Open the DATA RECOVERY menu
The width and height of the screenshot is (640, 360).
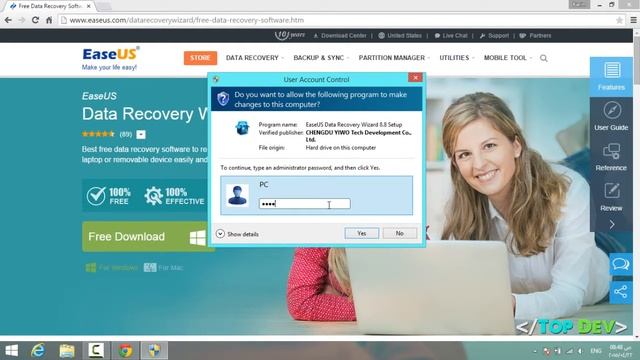tap(254, 58)
